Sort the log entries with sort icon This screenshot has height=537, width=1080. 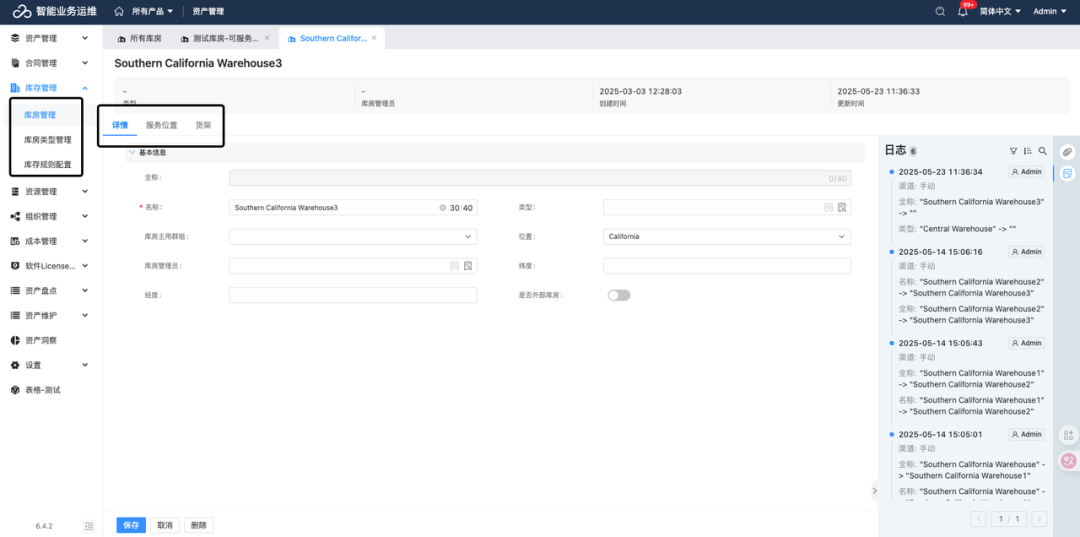click(x=1028, y=151)
